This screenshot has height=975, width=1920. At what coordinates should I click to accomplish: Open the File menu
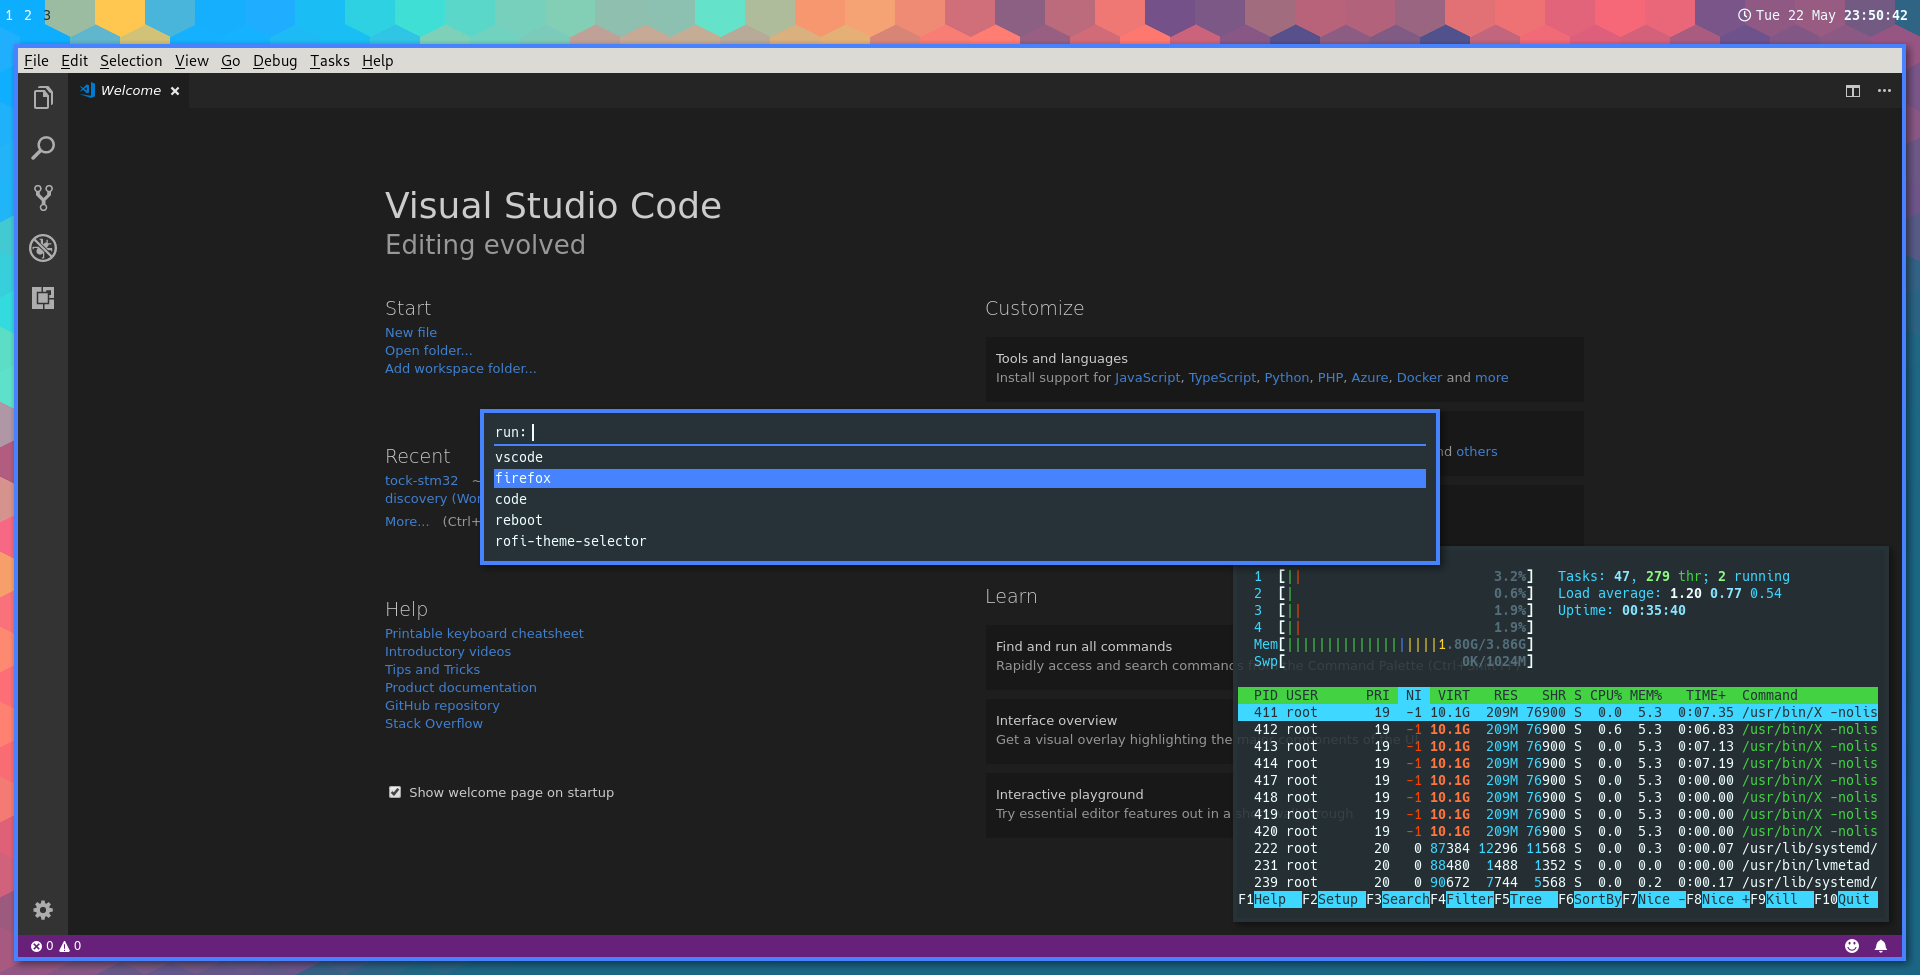pos(36,61)
